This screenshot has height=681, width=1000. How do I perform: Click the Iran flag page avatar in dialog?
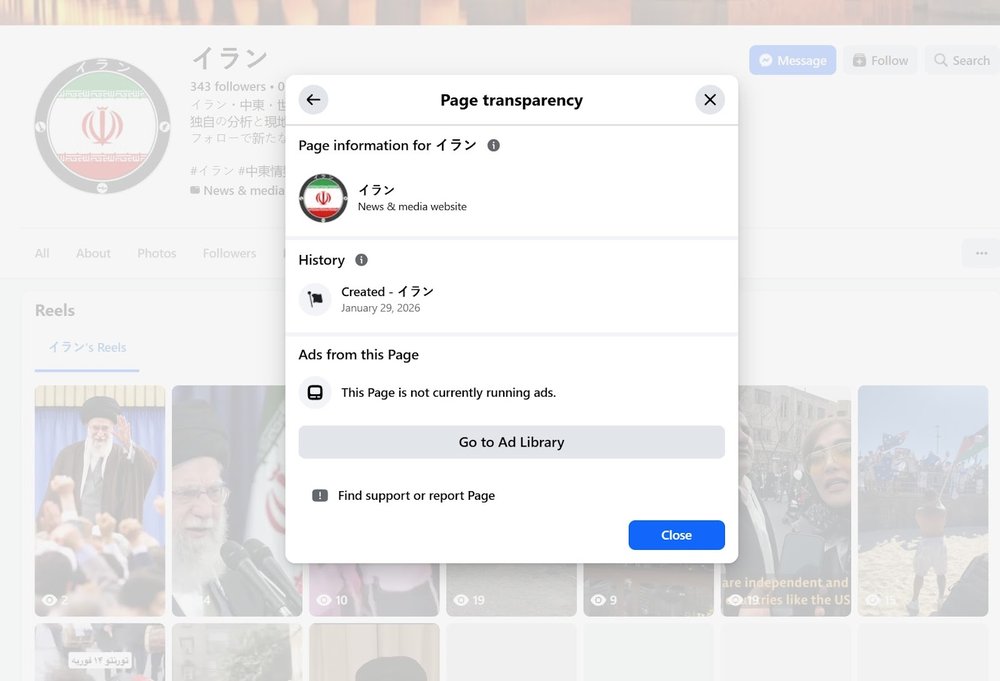(323, 198)
